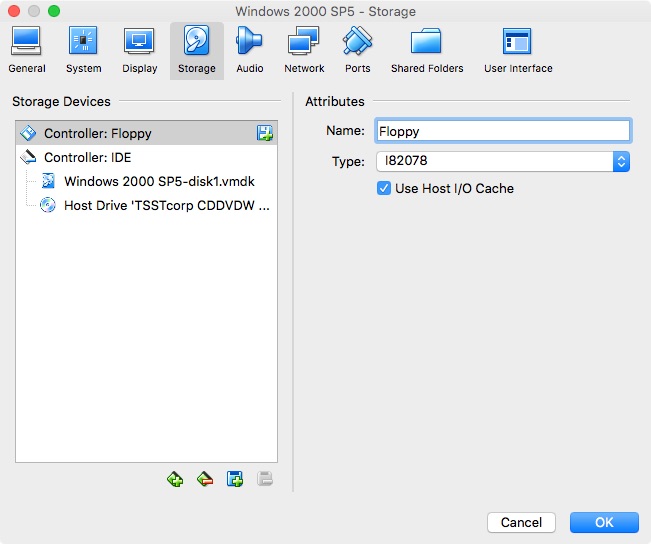Select Controller: Floppy in storage tree

point(147,133)
